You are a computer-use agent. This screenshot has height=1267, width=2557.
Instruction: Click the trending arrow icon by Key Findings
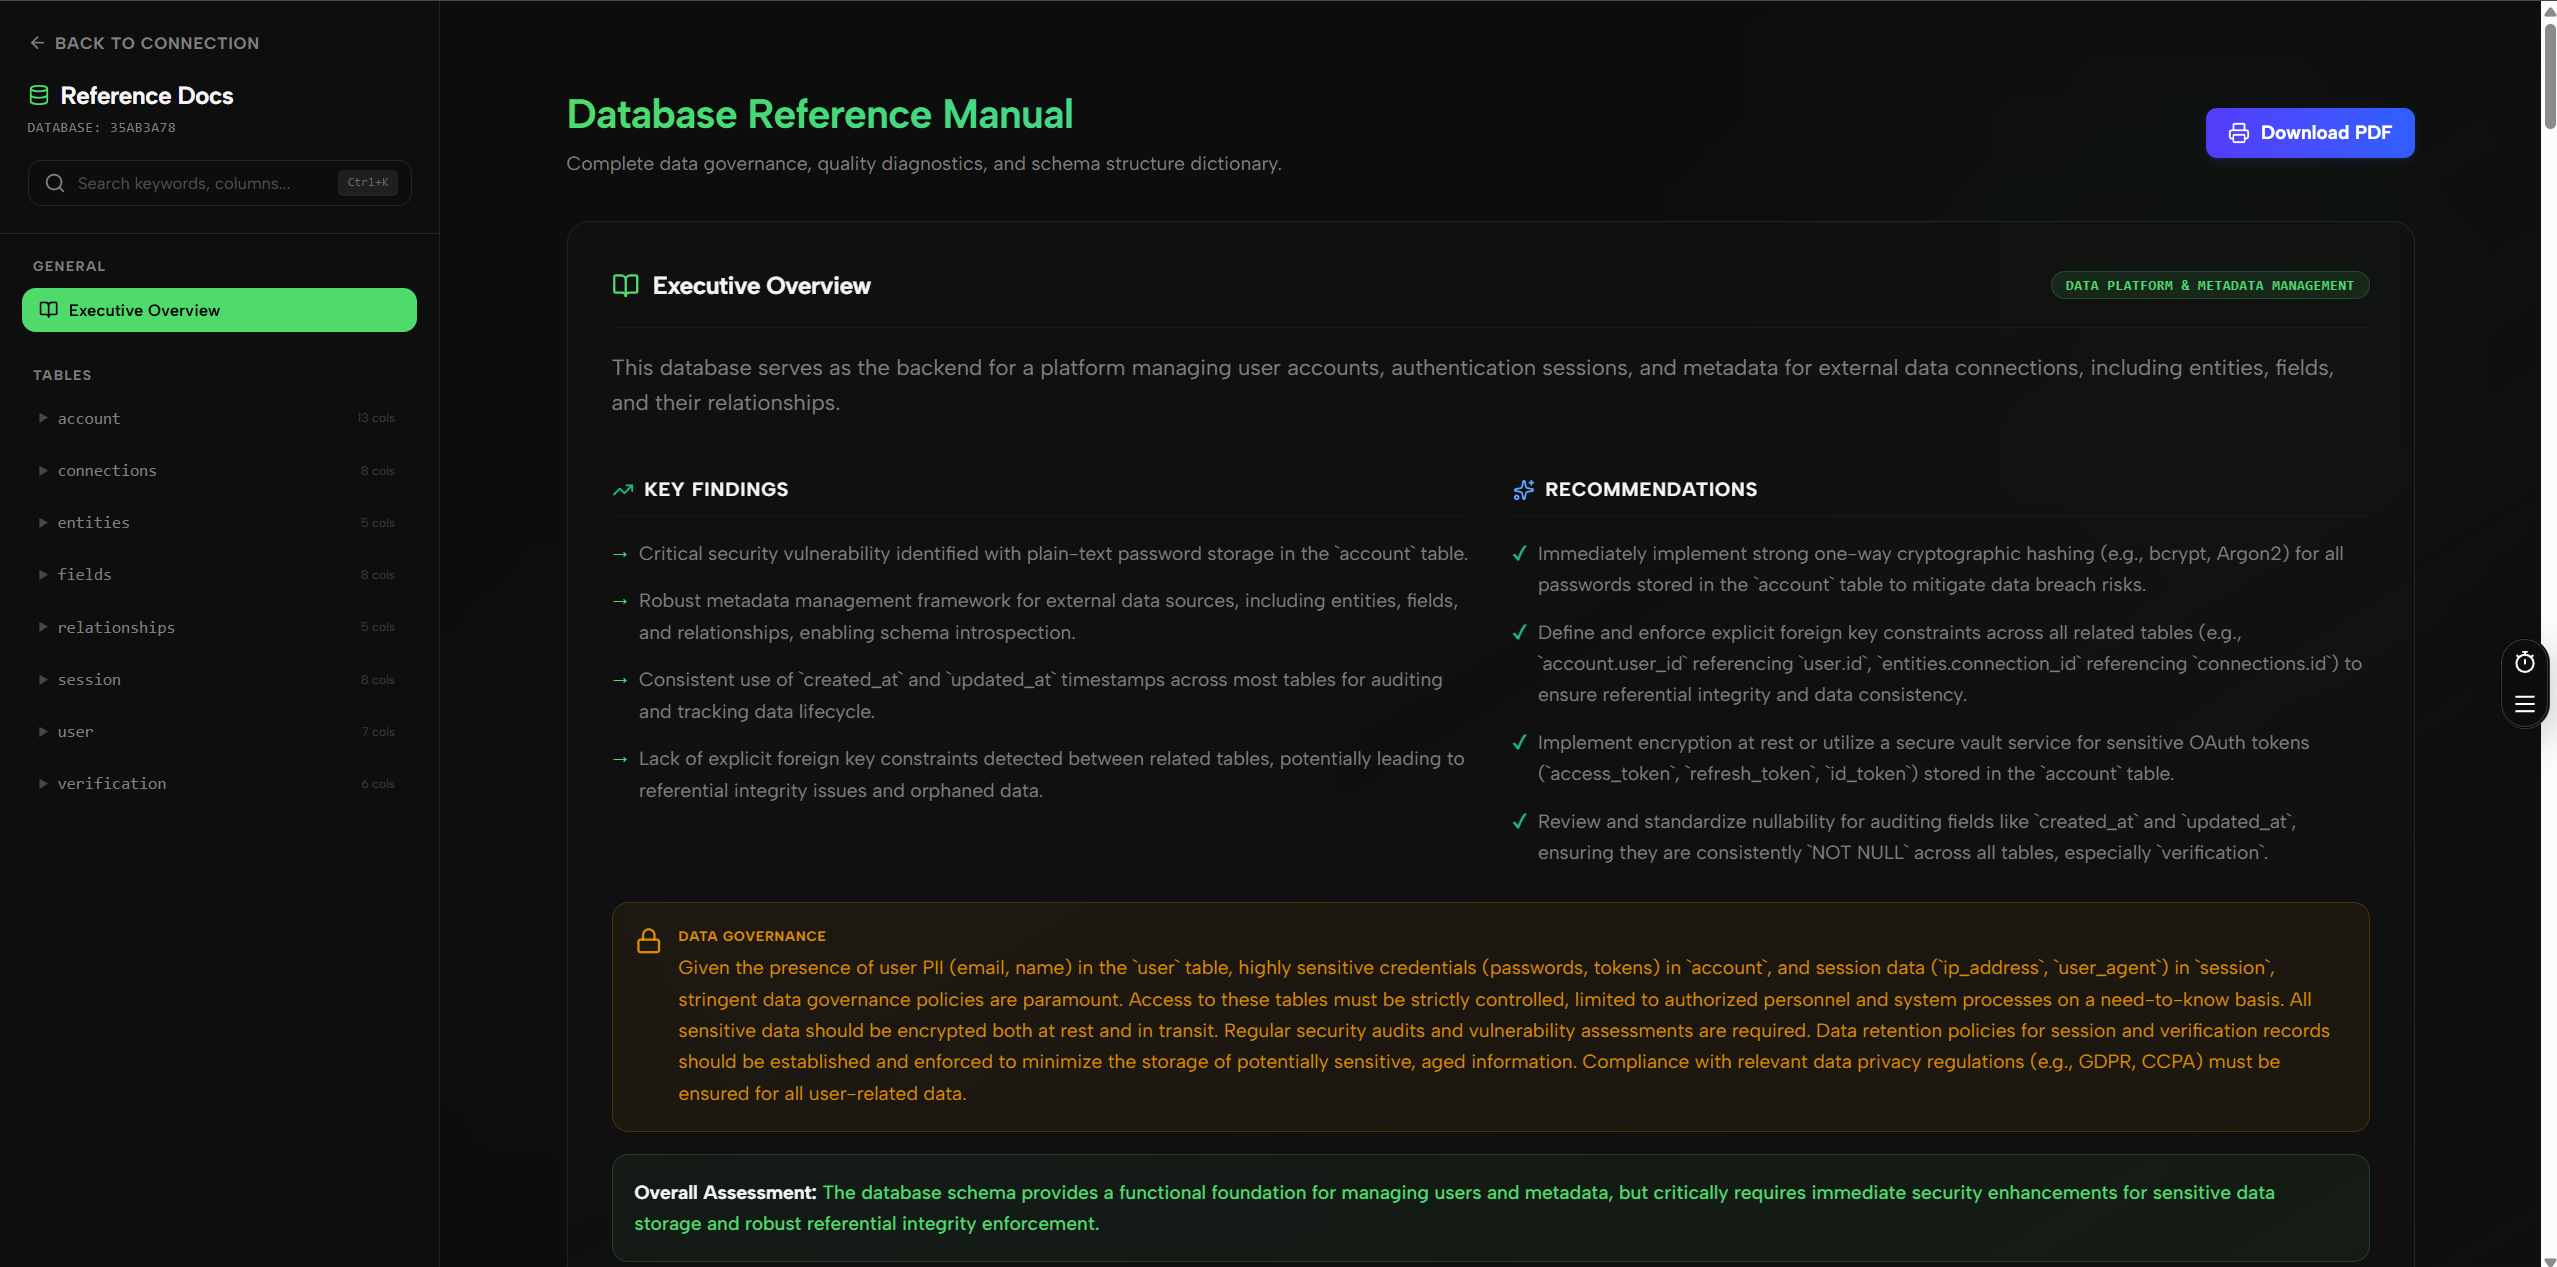pyautogui.click(x=623, y=490)
